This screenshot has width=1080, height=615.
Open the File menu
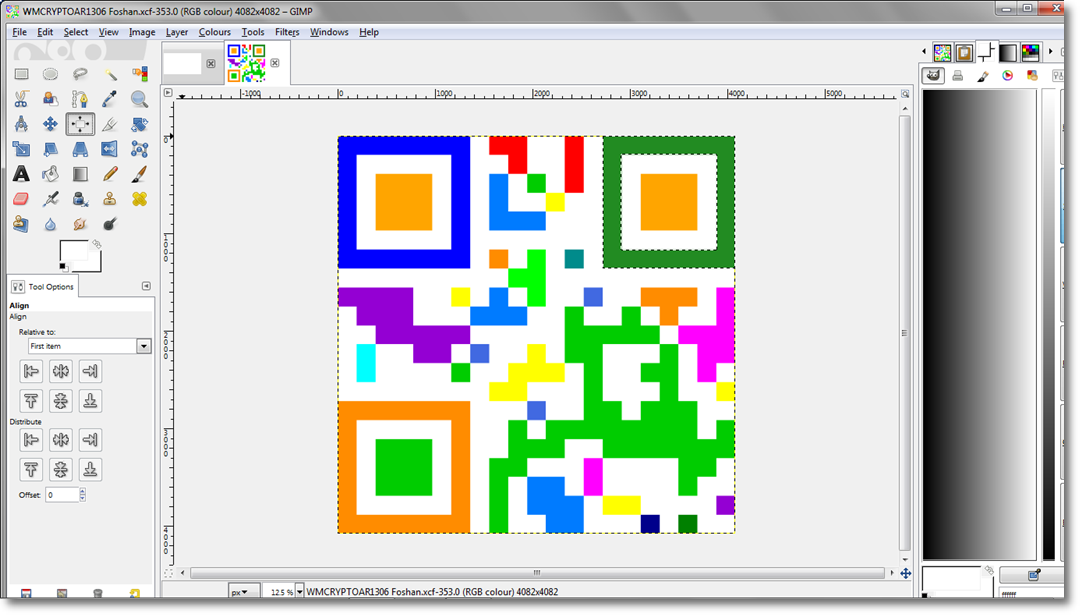tap(19, 32)
